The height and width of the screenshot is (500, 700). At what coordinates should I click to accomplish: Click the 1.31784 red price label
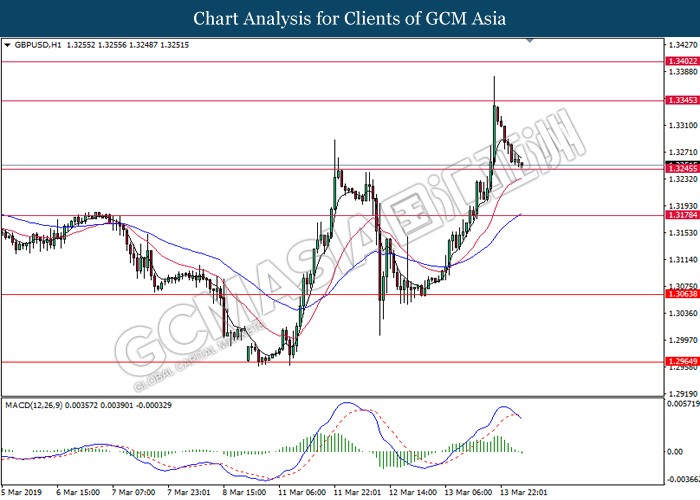click(x=683, y=216)
